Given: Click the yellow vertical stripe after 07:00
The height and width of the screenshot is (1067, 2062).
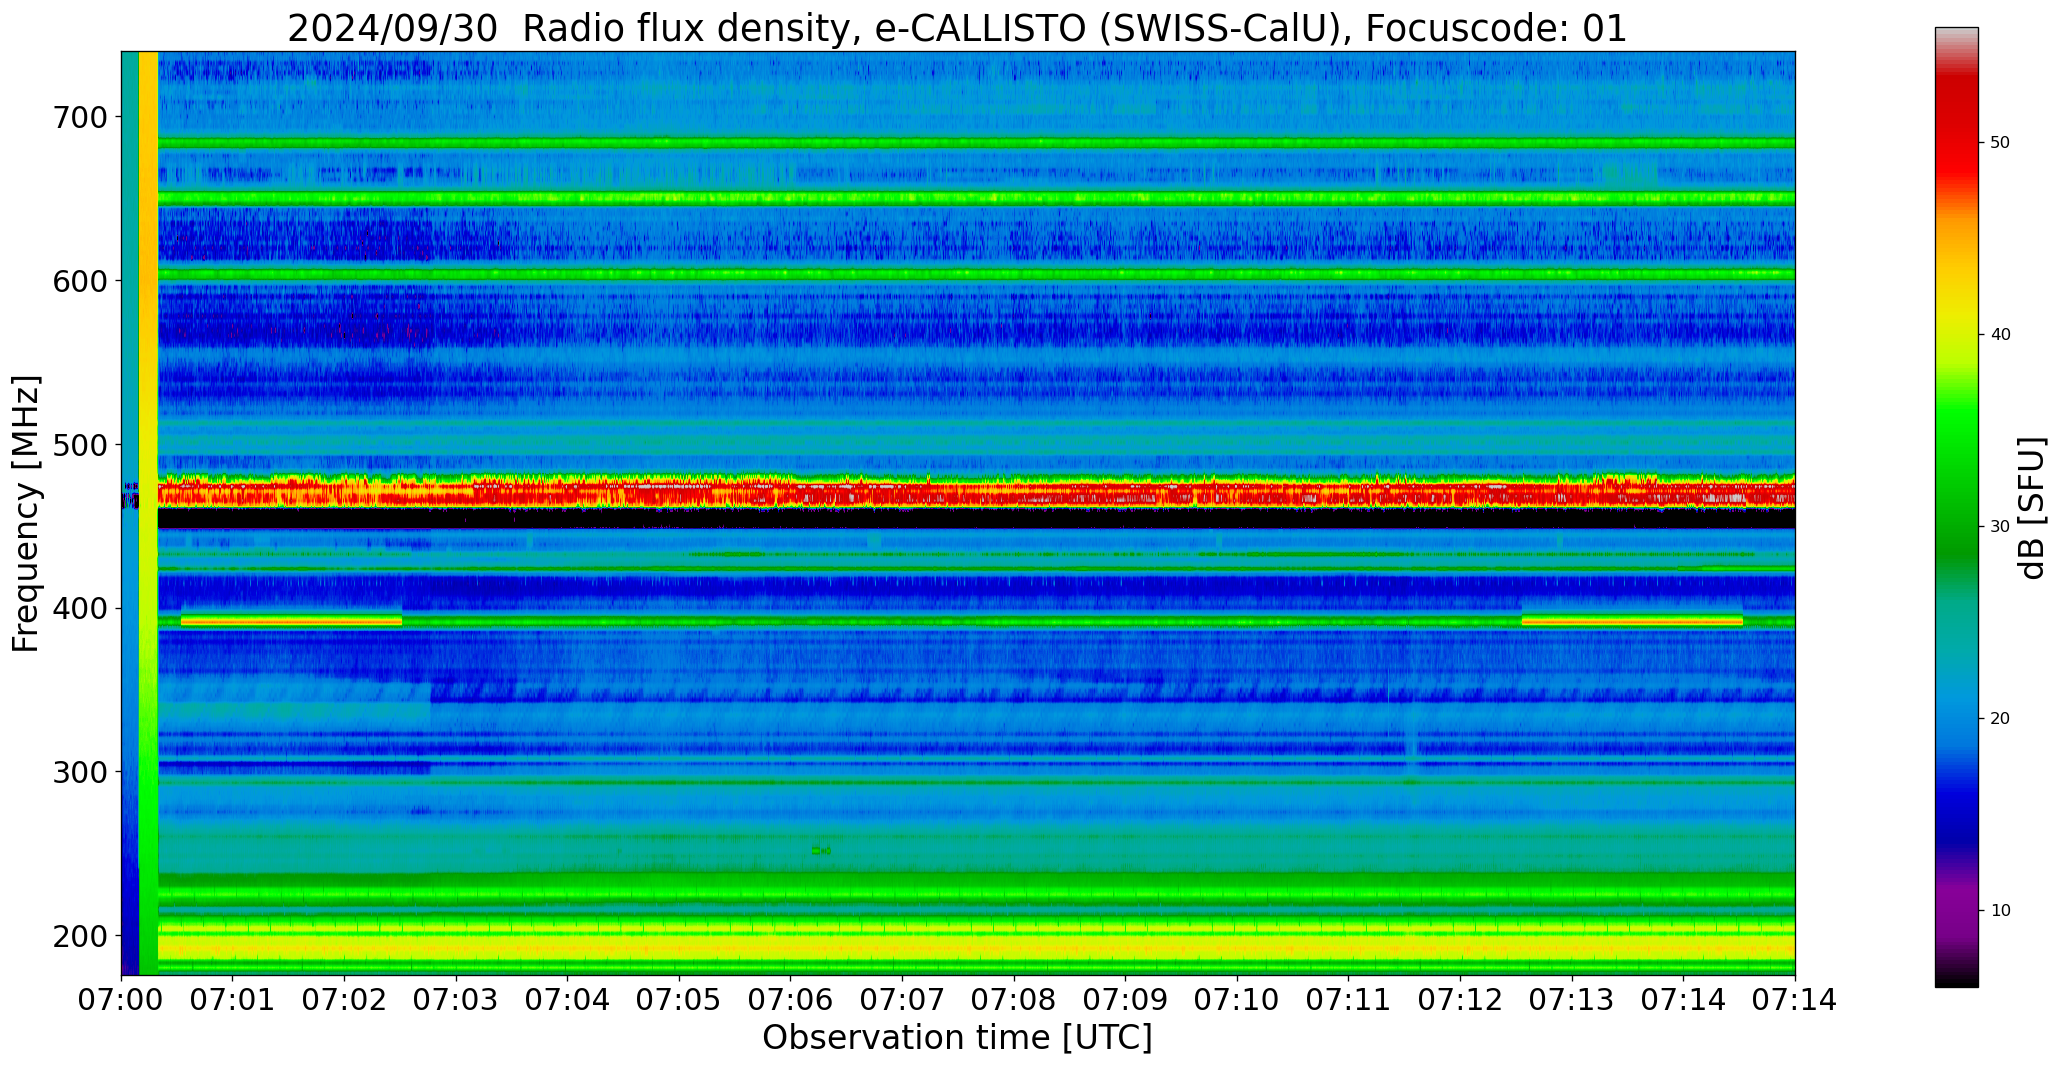Looking at the screenshot, I should [148, 513].
